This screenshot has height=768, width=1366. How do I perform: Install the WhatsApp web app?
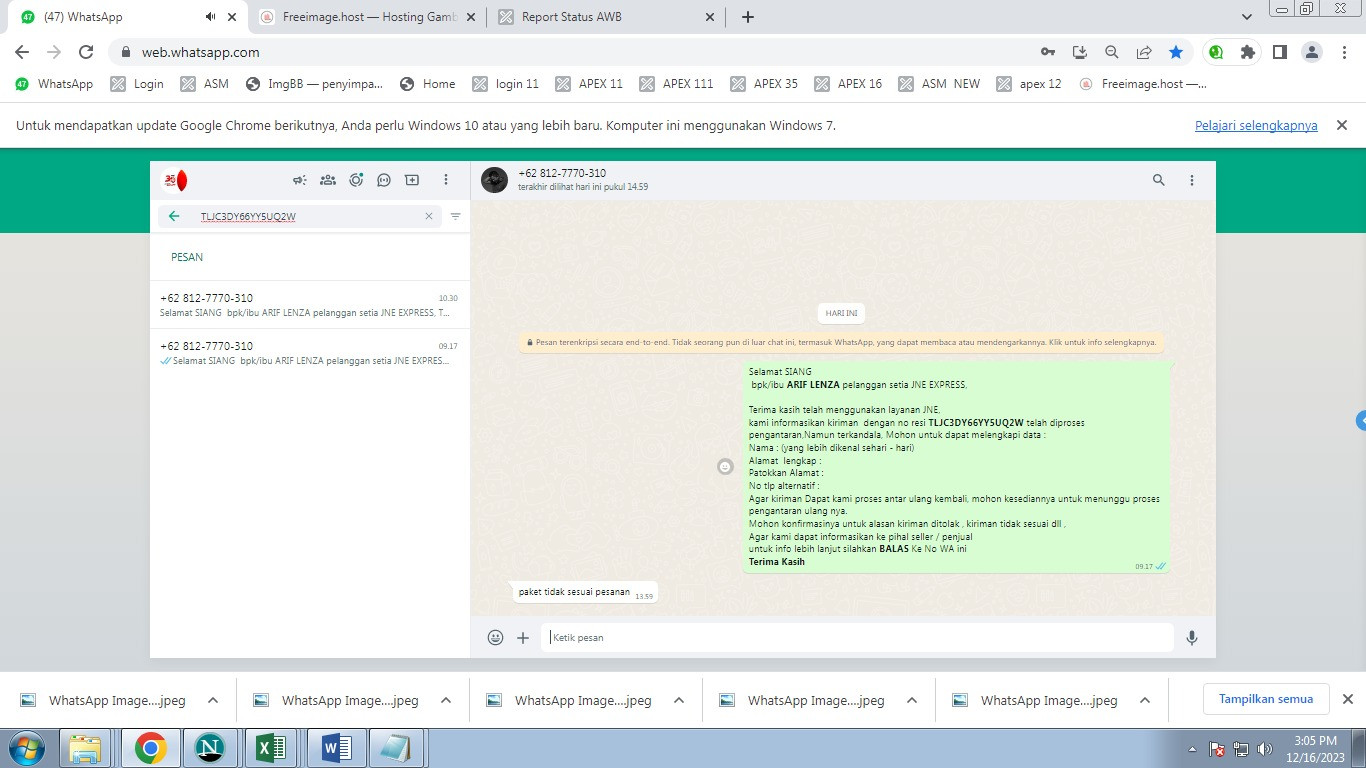click(x=1080, y=52)
